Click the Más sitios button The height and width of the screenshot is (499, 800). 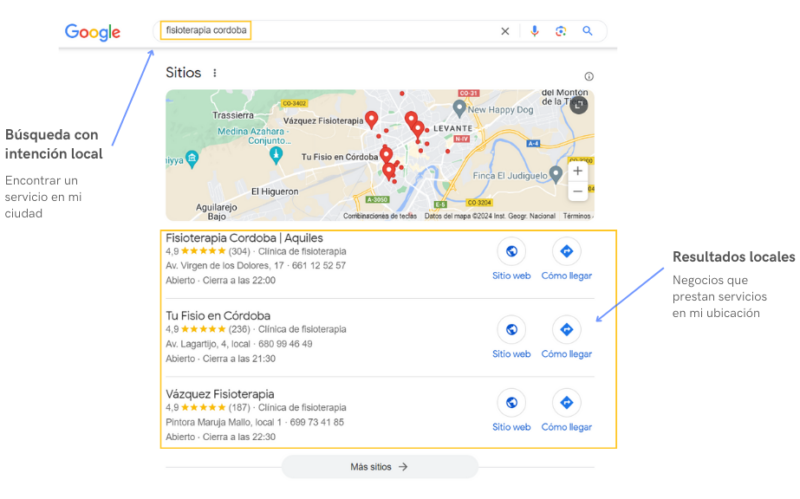pyautogui.click(x=380, y=467)
